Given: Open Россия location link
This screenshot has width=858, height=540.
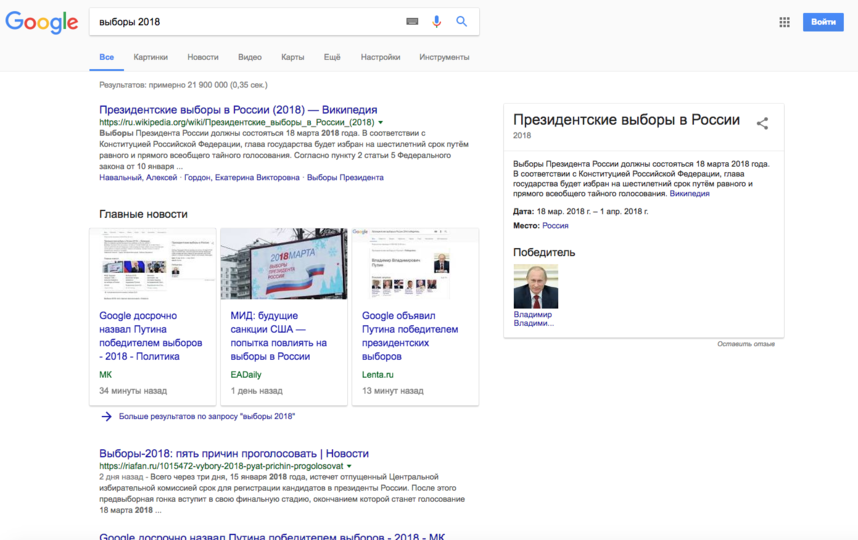Looking at the screenshot, I should pyautogui.click(x=555, y=225).
